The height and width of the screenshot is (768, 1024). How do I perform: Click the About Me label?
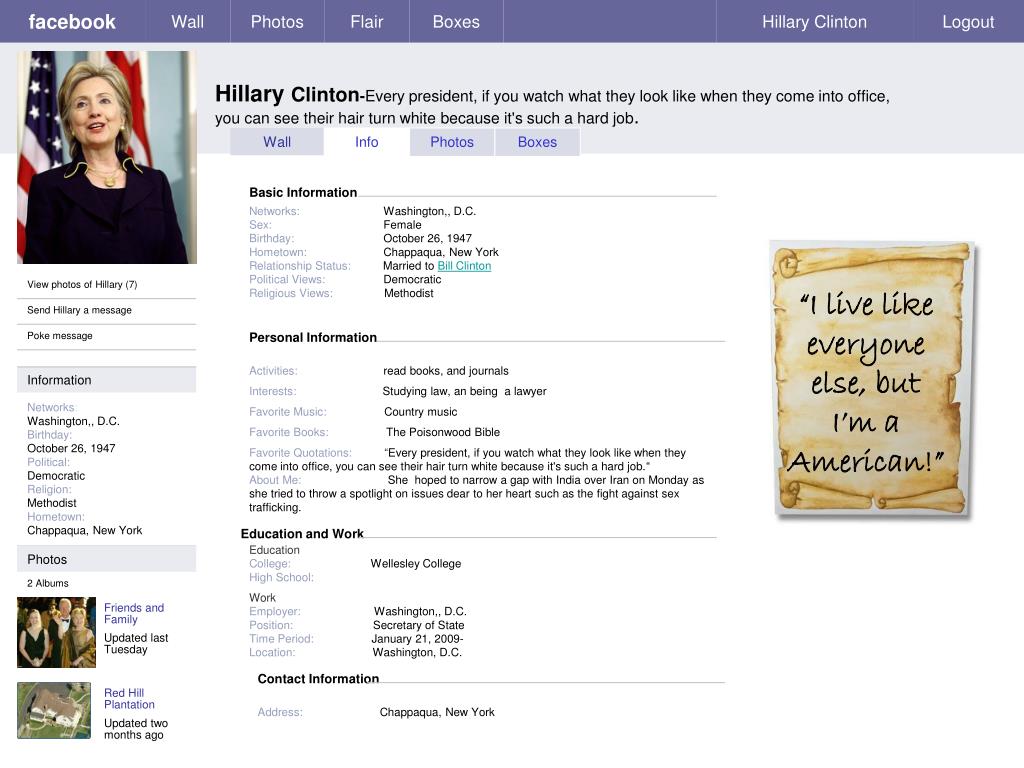click(275, 480)
